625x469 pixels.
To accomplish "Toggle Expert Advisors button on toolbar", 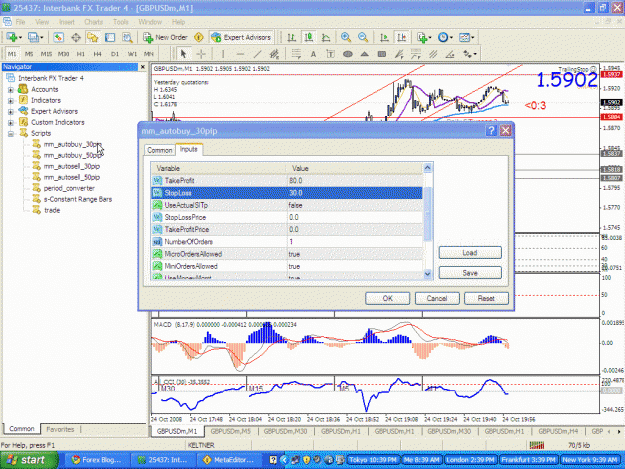I will click(x=242, y=37).
